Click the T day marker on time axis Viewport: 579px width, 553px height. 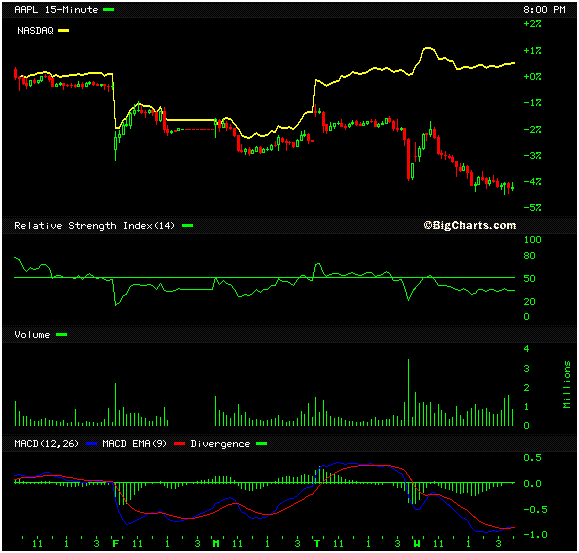coord(316,543)
